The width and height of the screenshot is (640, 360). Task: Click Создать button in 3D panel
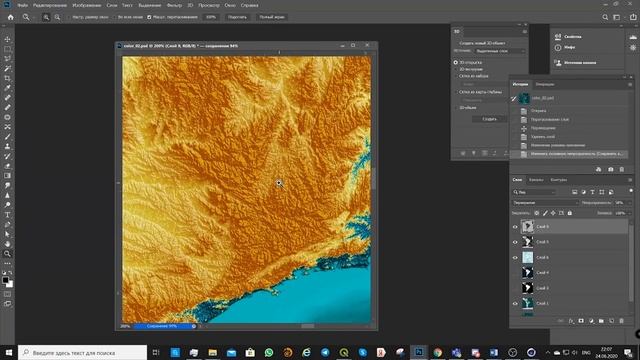point(489,119)
